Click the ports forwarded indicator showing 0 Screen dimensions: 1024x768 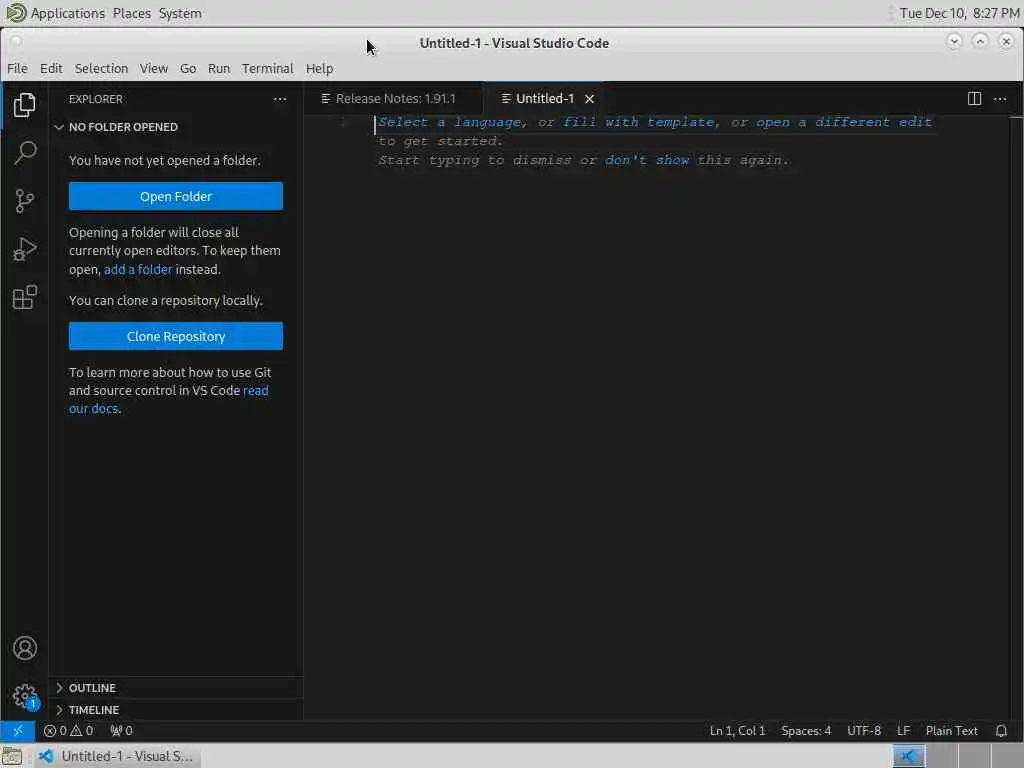tap(121, 731)
